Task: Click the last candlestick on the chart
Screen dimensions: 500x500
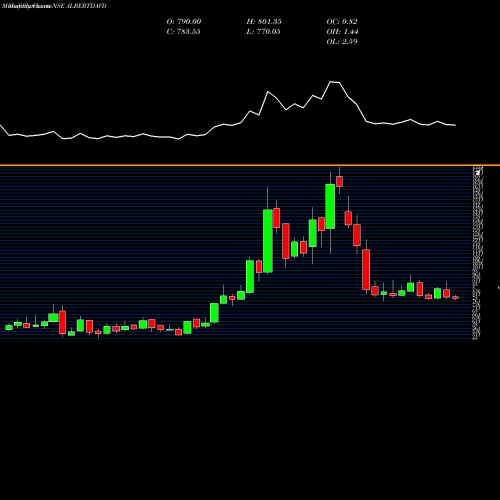Action: click(455, 297)
